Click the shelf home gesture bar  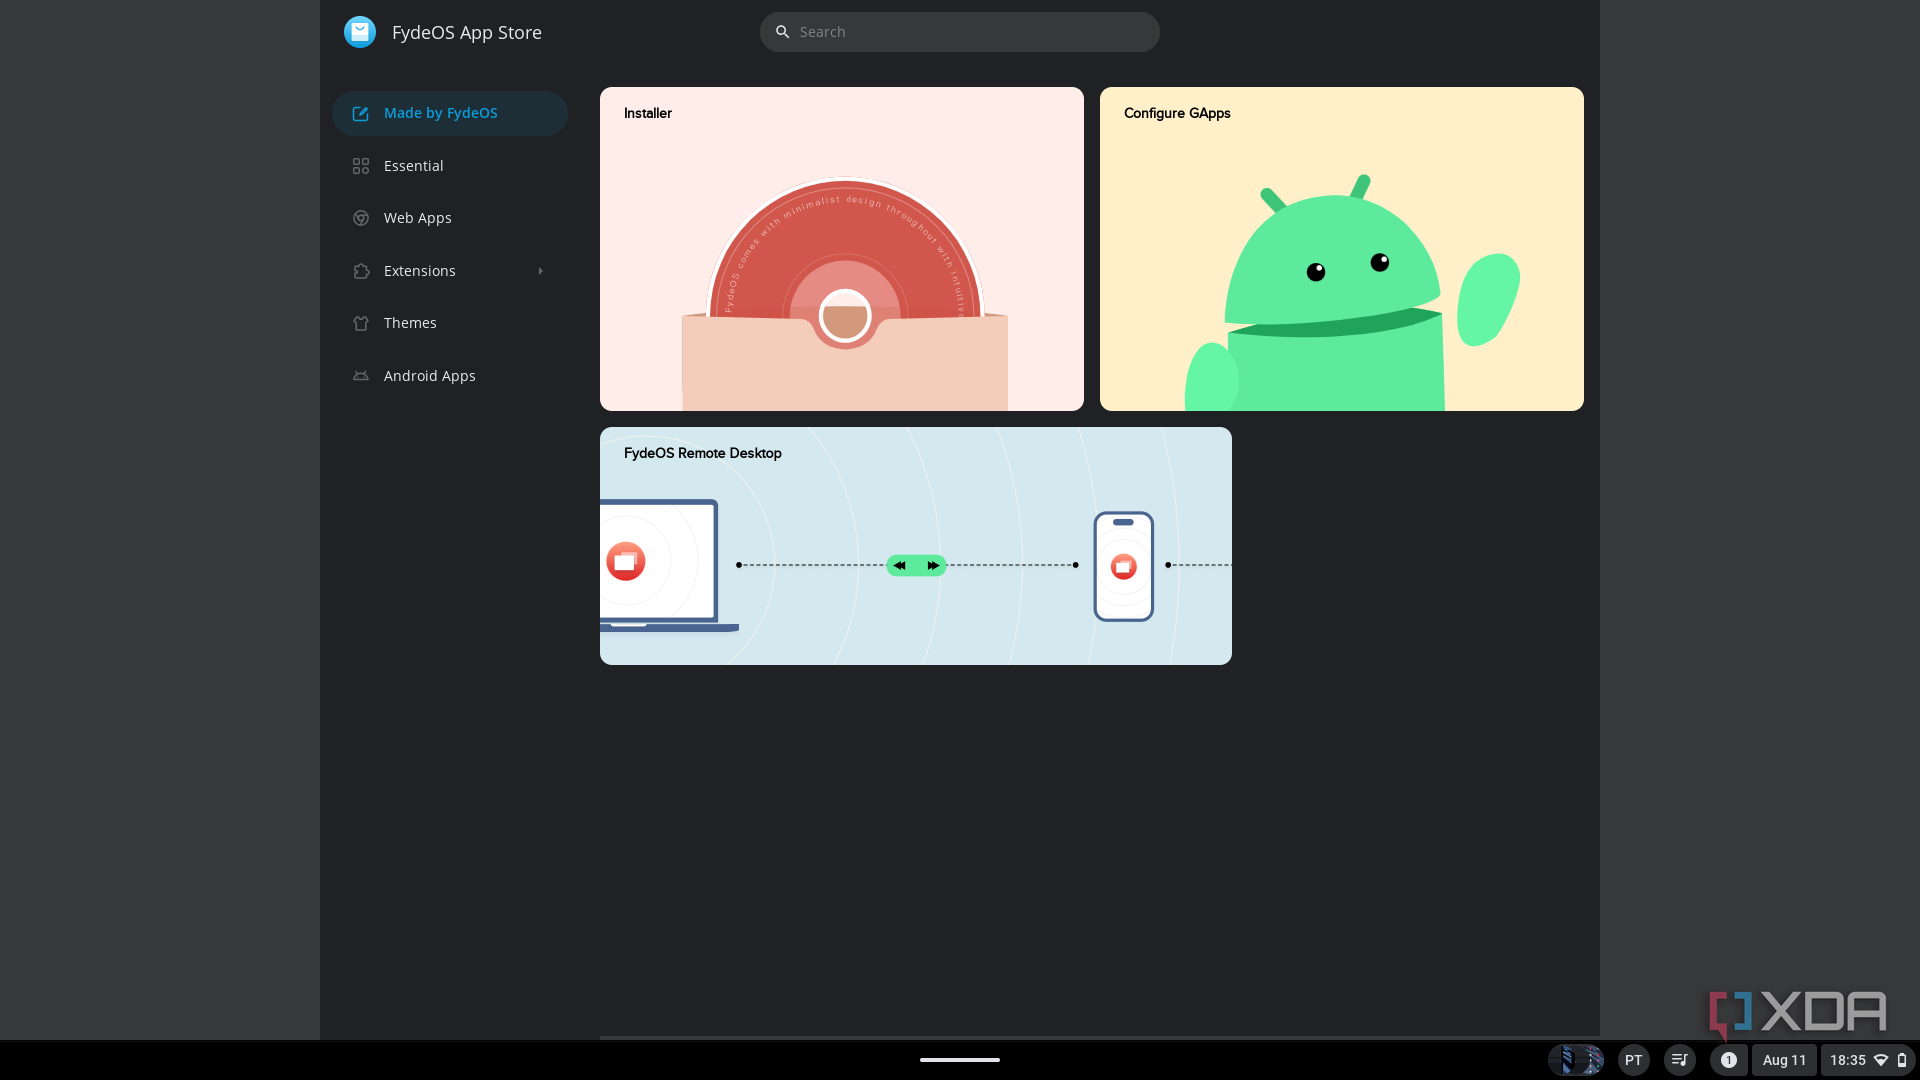960,1060
